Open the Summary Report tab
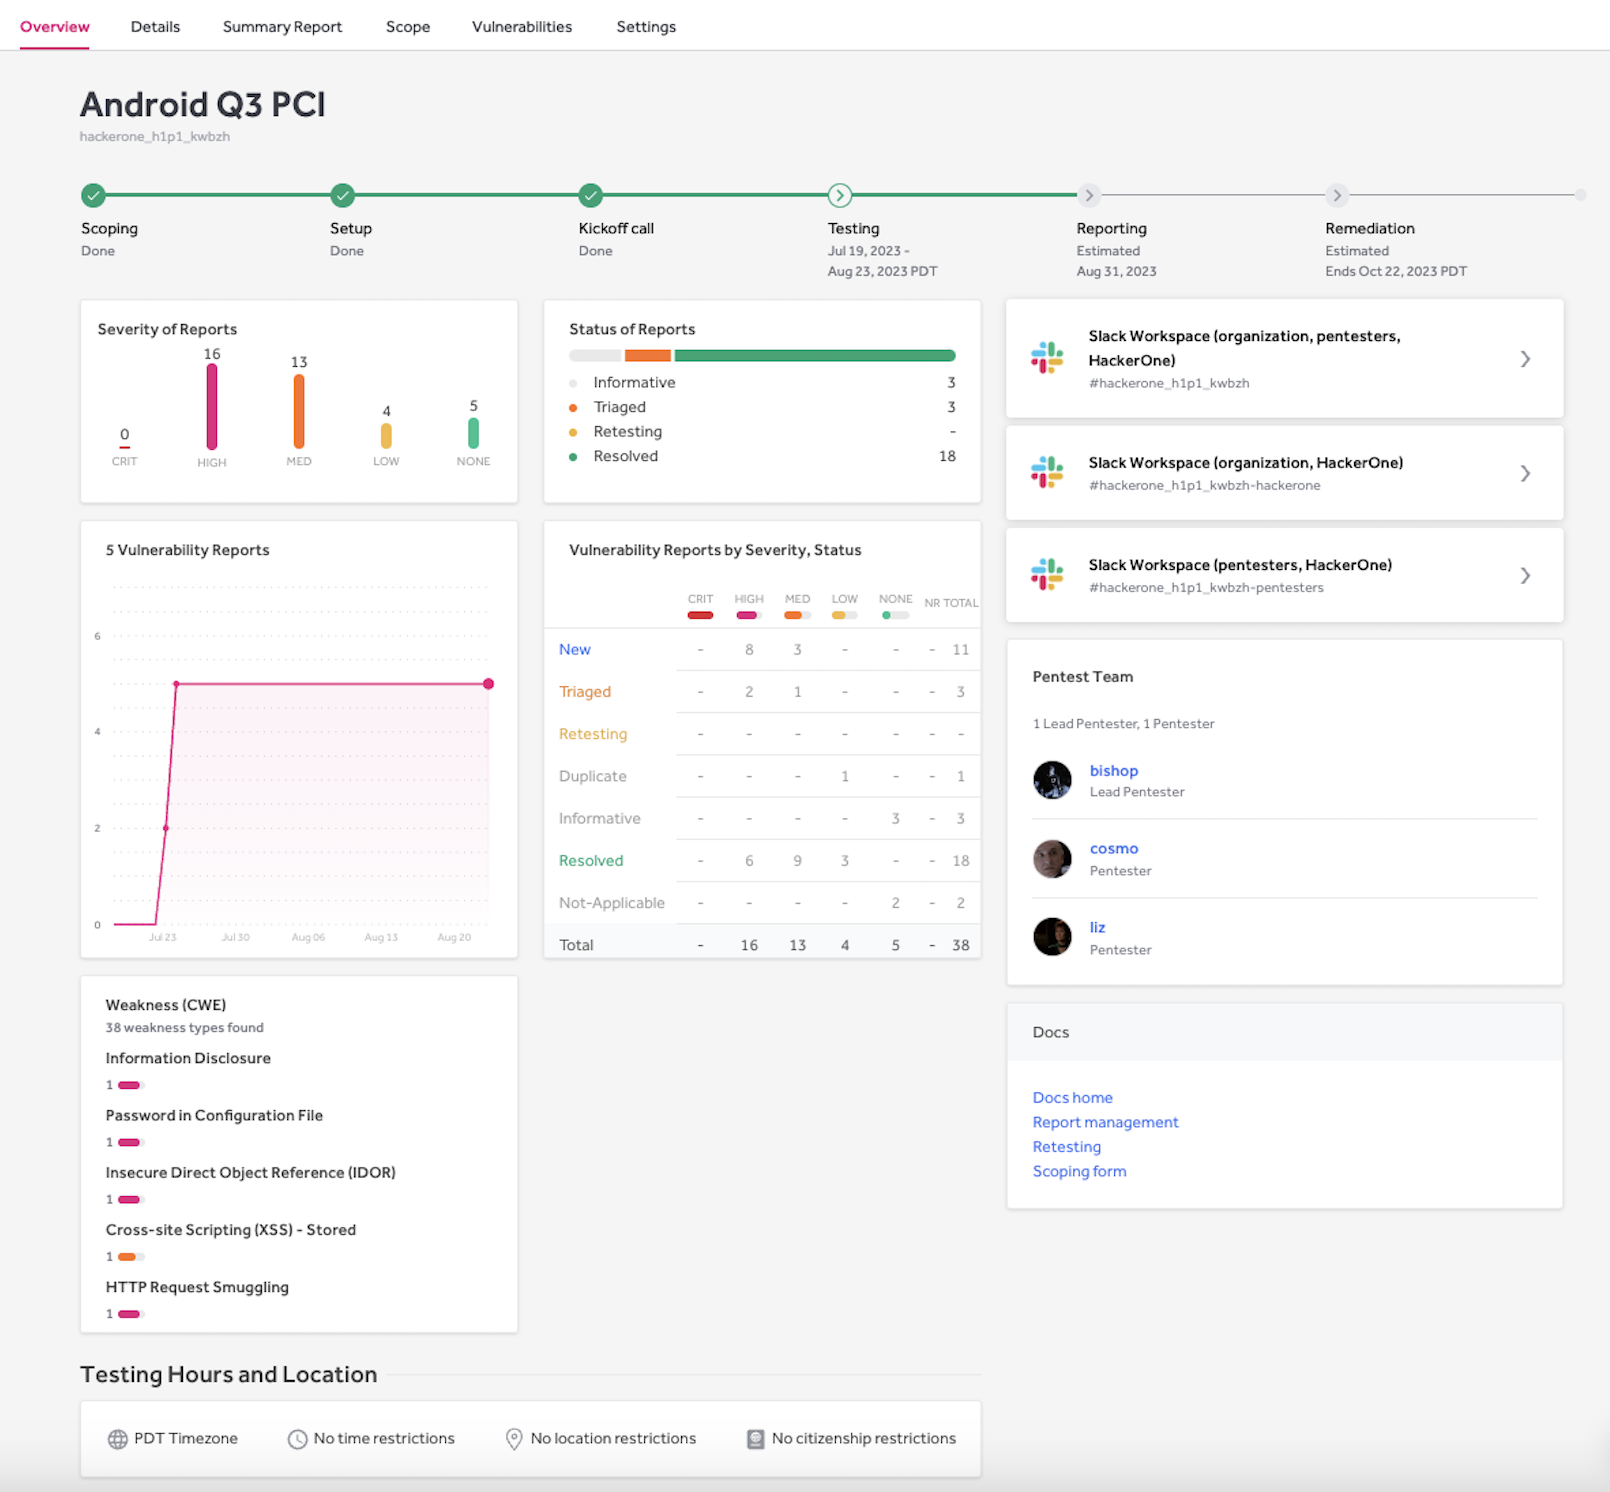 [x=282, y=26]
